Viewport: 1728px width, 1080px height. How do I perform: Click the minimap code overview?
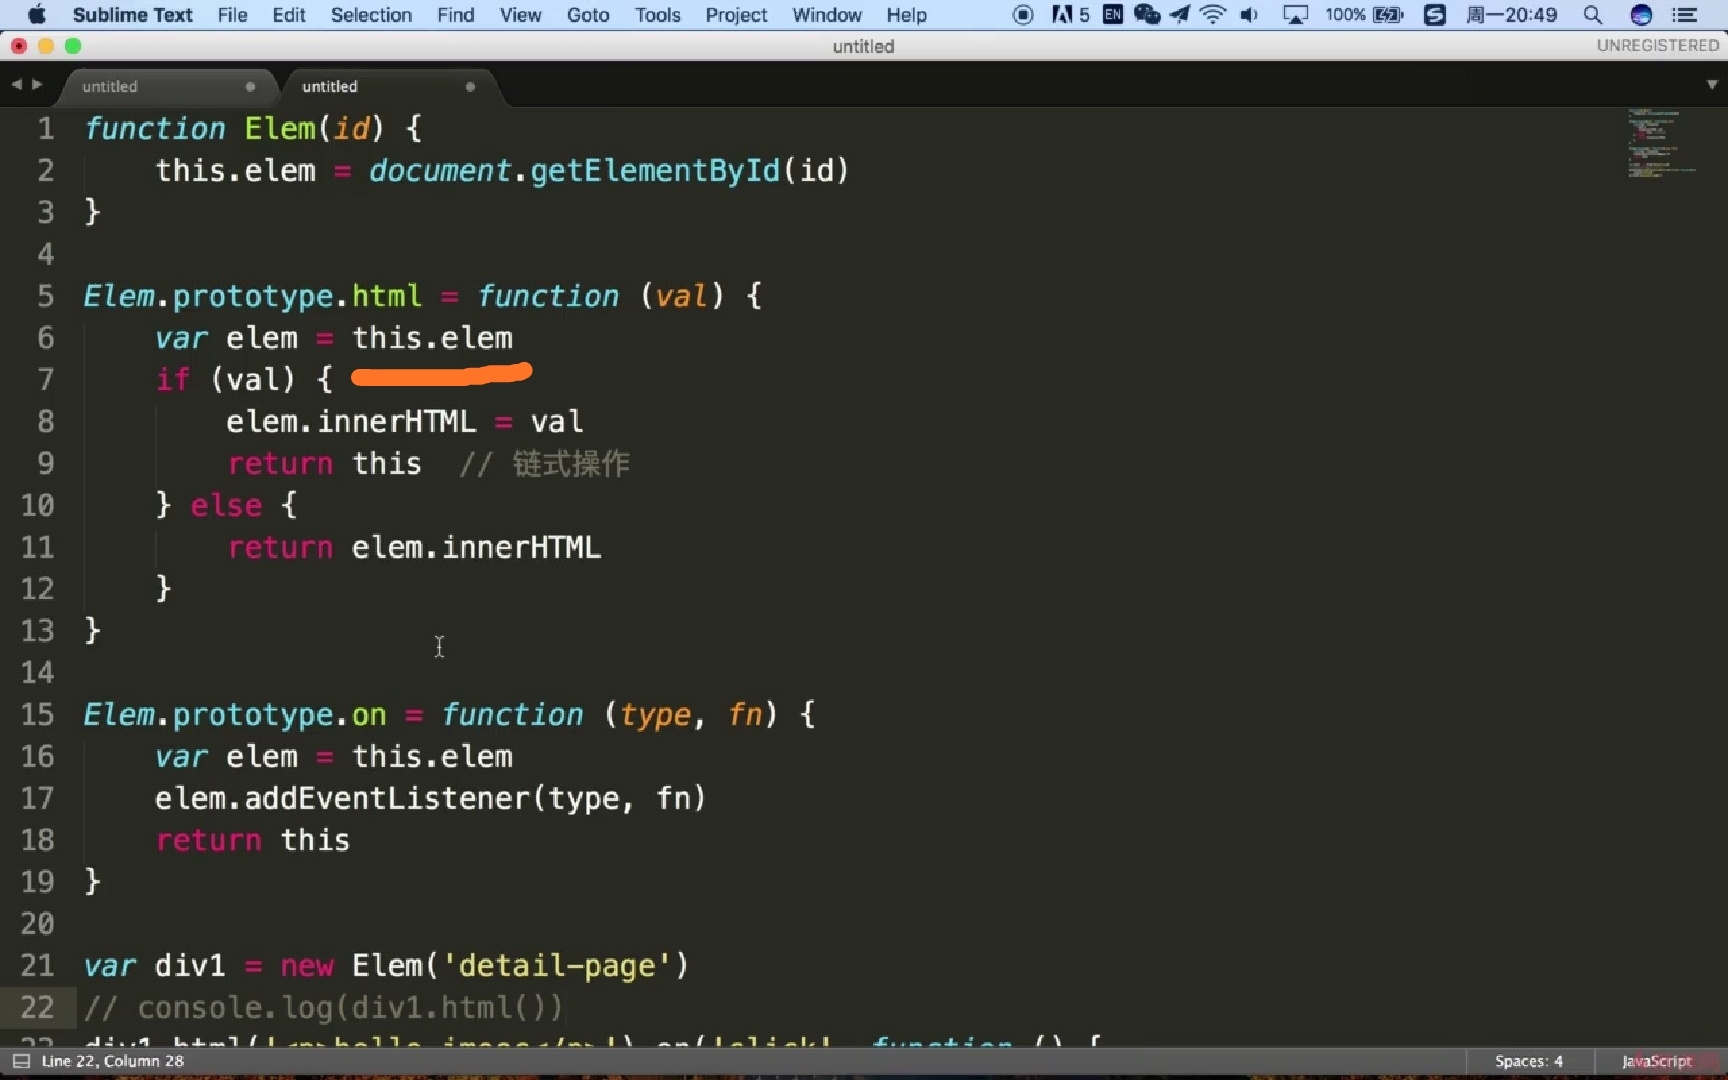pyautogui.click(x=1660, y=143)
